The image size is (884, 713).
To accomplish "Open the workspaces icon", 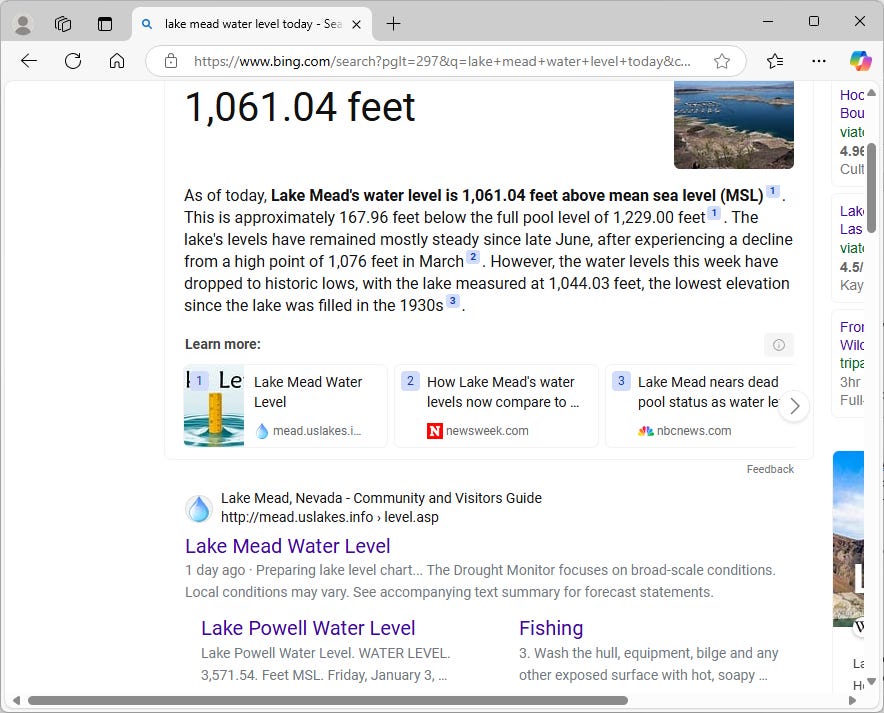I will pos(63,24).
